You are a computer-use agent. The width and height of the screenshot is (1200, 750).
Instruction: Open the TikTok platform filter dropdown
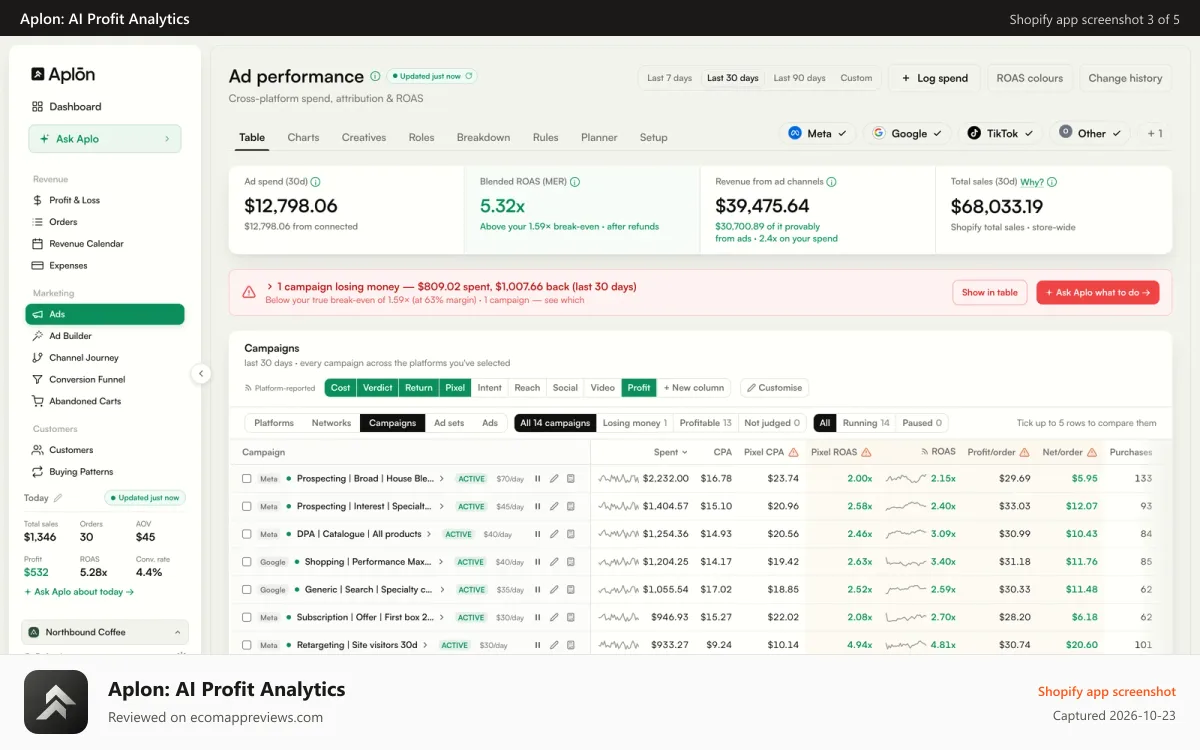[x=1001, y=133]
